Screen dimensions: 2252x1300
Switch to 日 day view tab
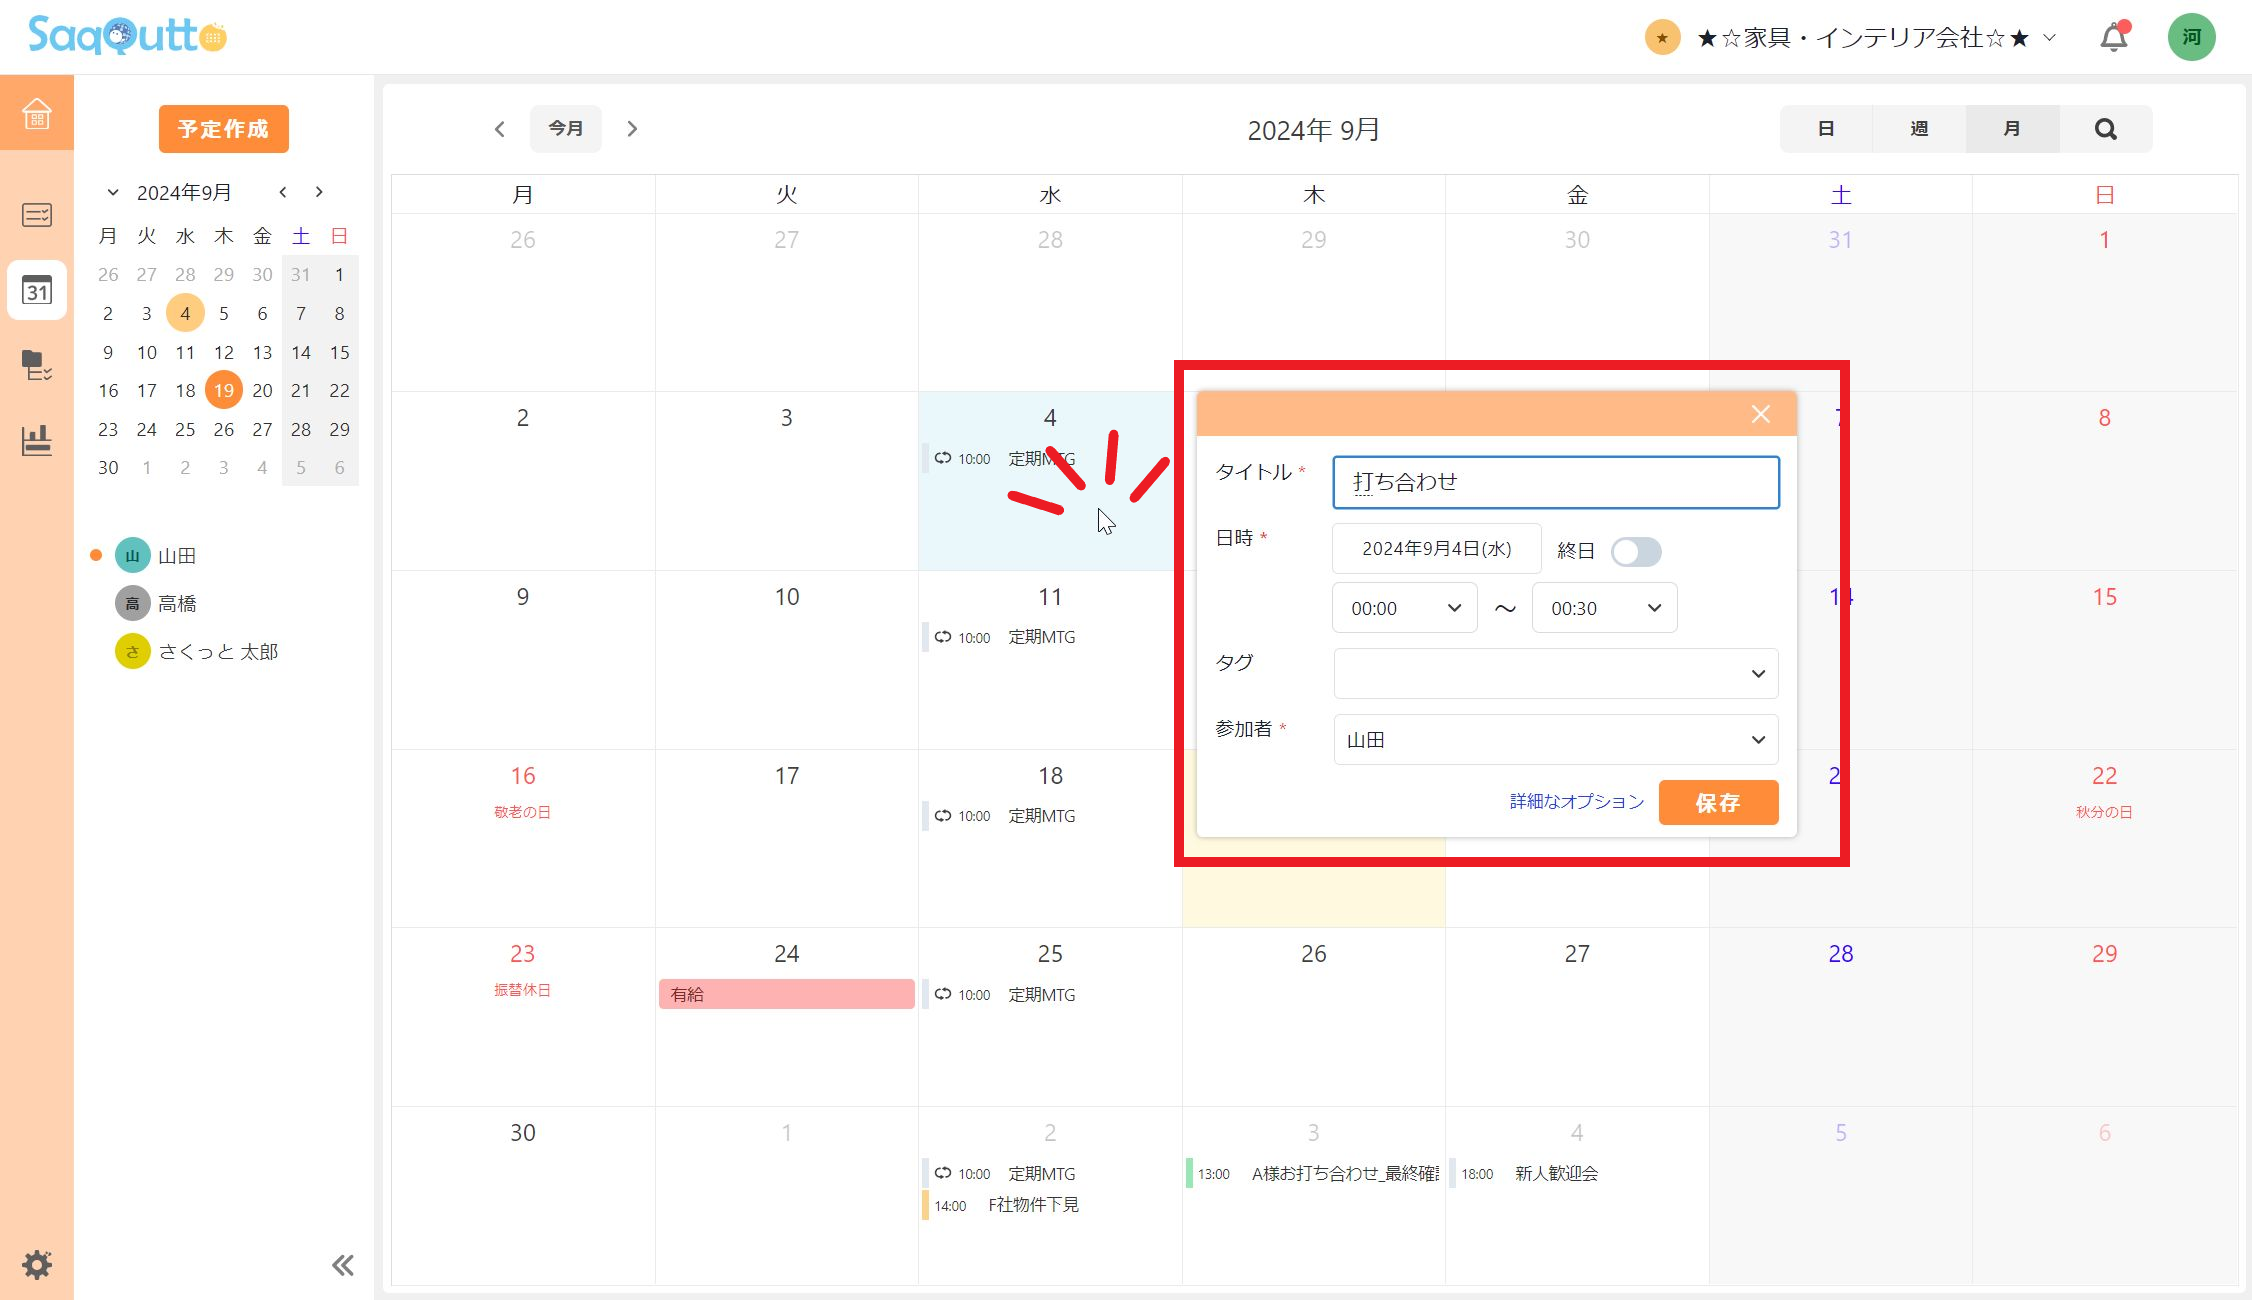coord(1825,129)
